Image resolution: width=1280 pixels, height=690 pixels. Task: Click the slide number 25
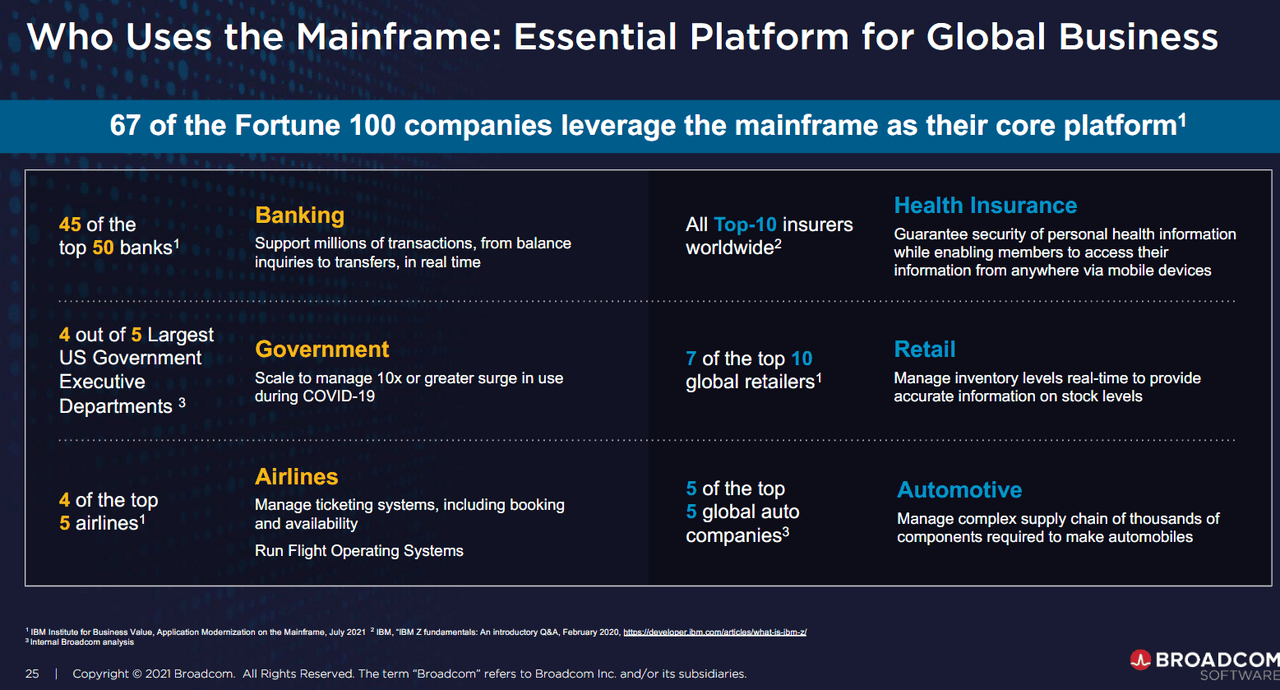tap(32, 674)
